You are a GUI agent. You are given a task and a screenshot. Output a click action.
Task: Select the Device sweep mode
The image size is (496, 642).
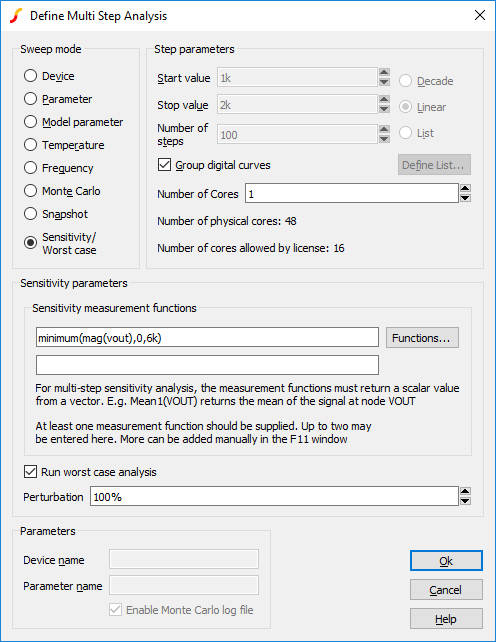[x=49, y=76]
